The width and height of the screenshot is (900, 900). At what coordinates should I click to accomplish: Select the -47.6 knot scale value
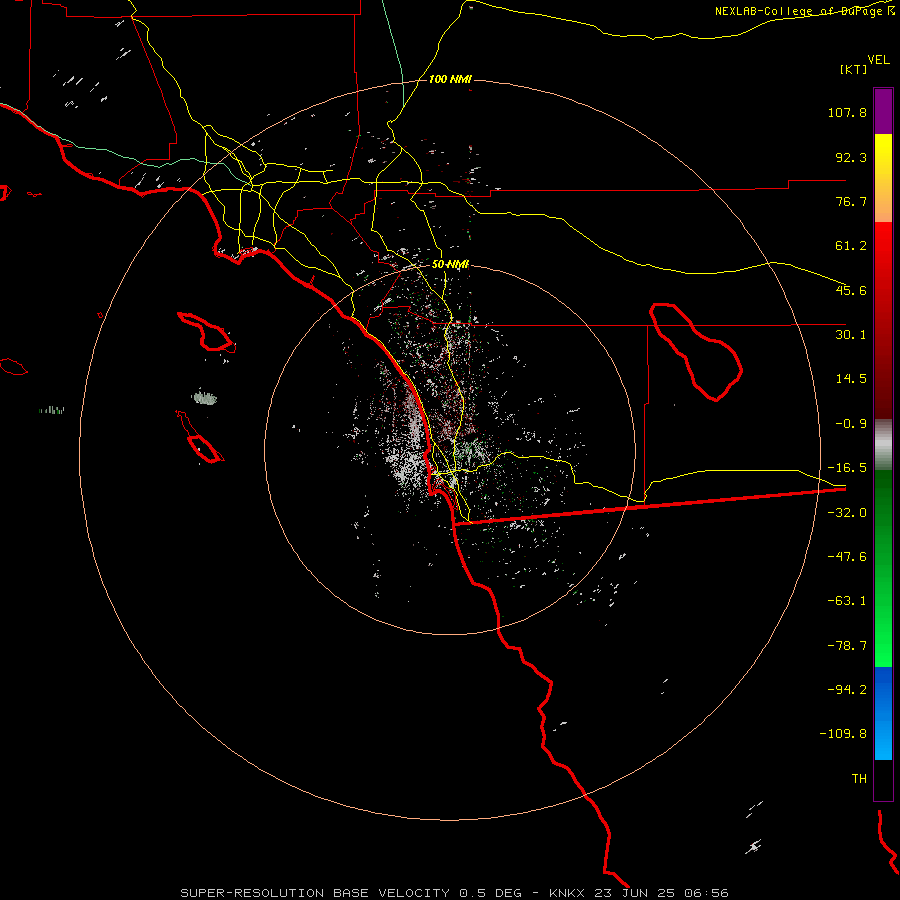point(847,557)
